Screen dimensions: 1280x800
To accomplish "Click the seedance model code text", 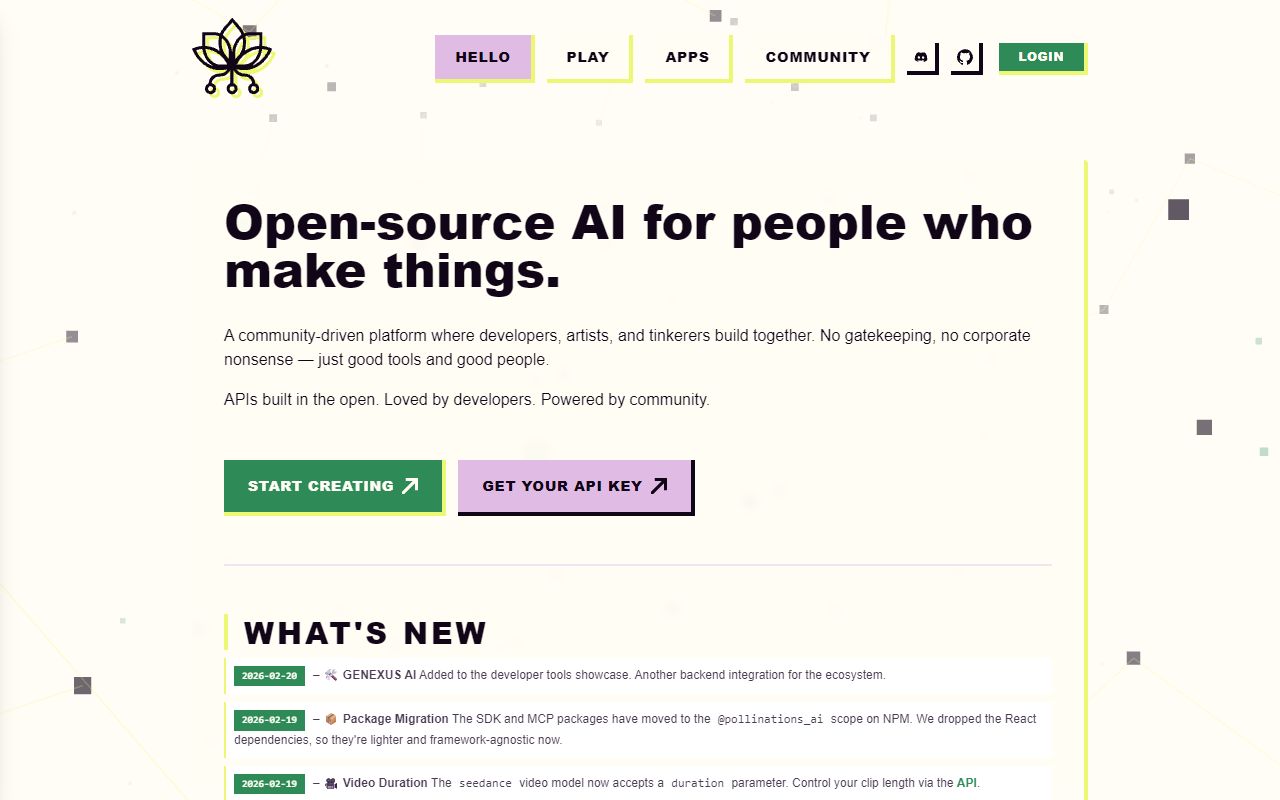I will tap(484, 784).
